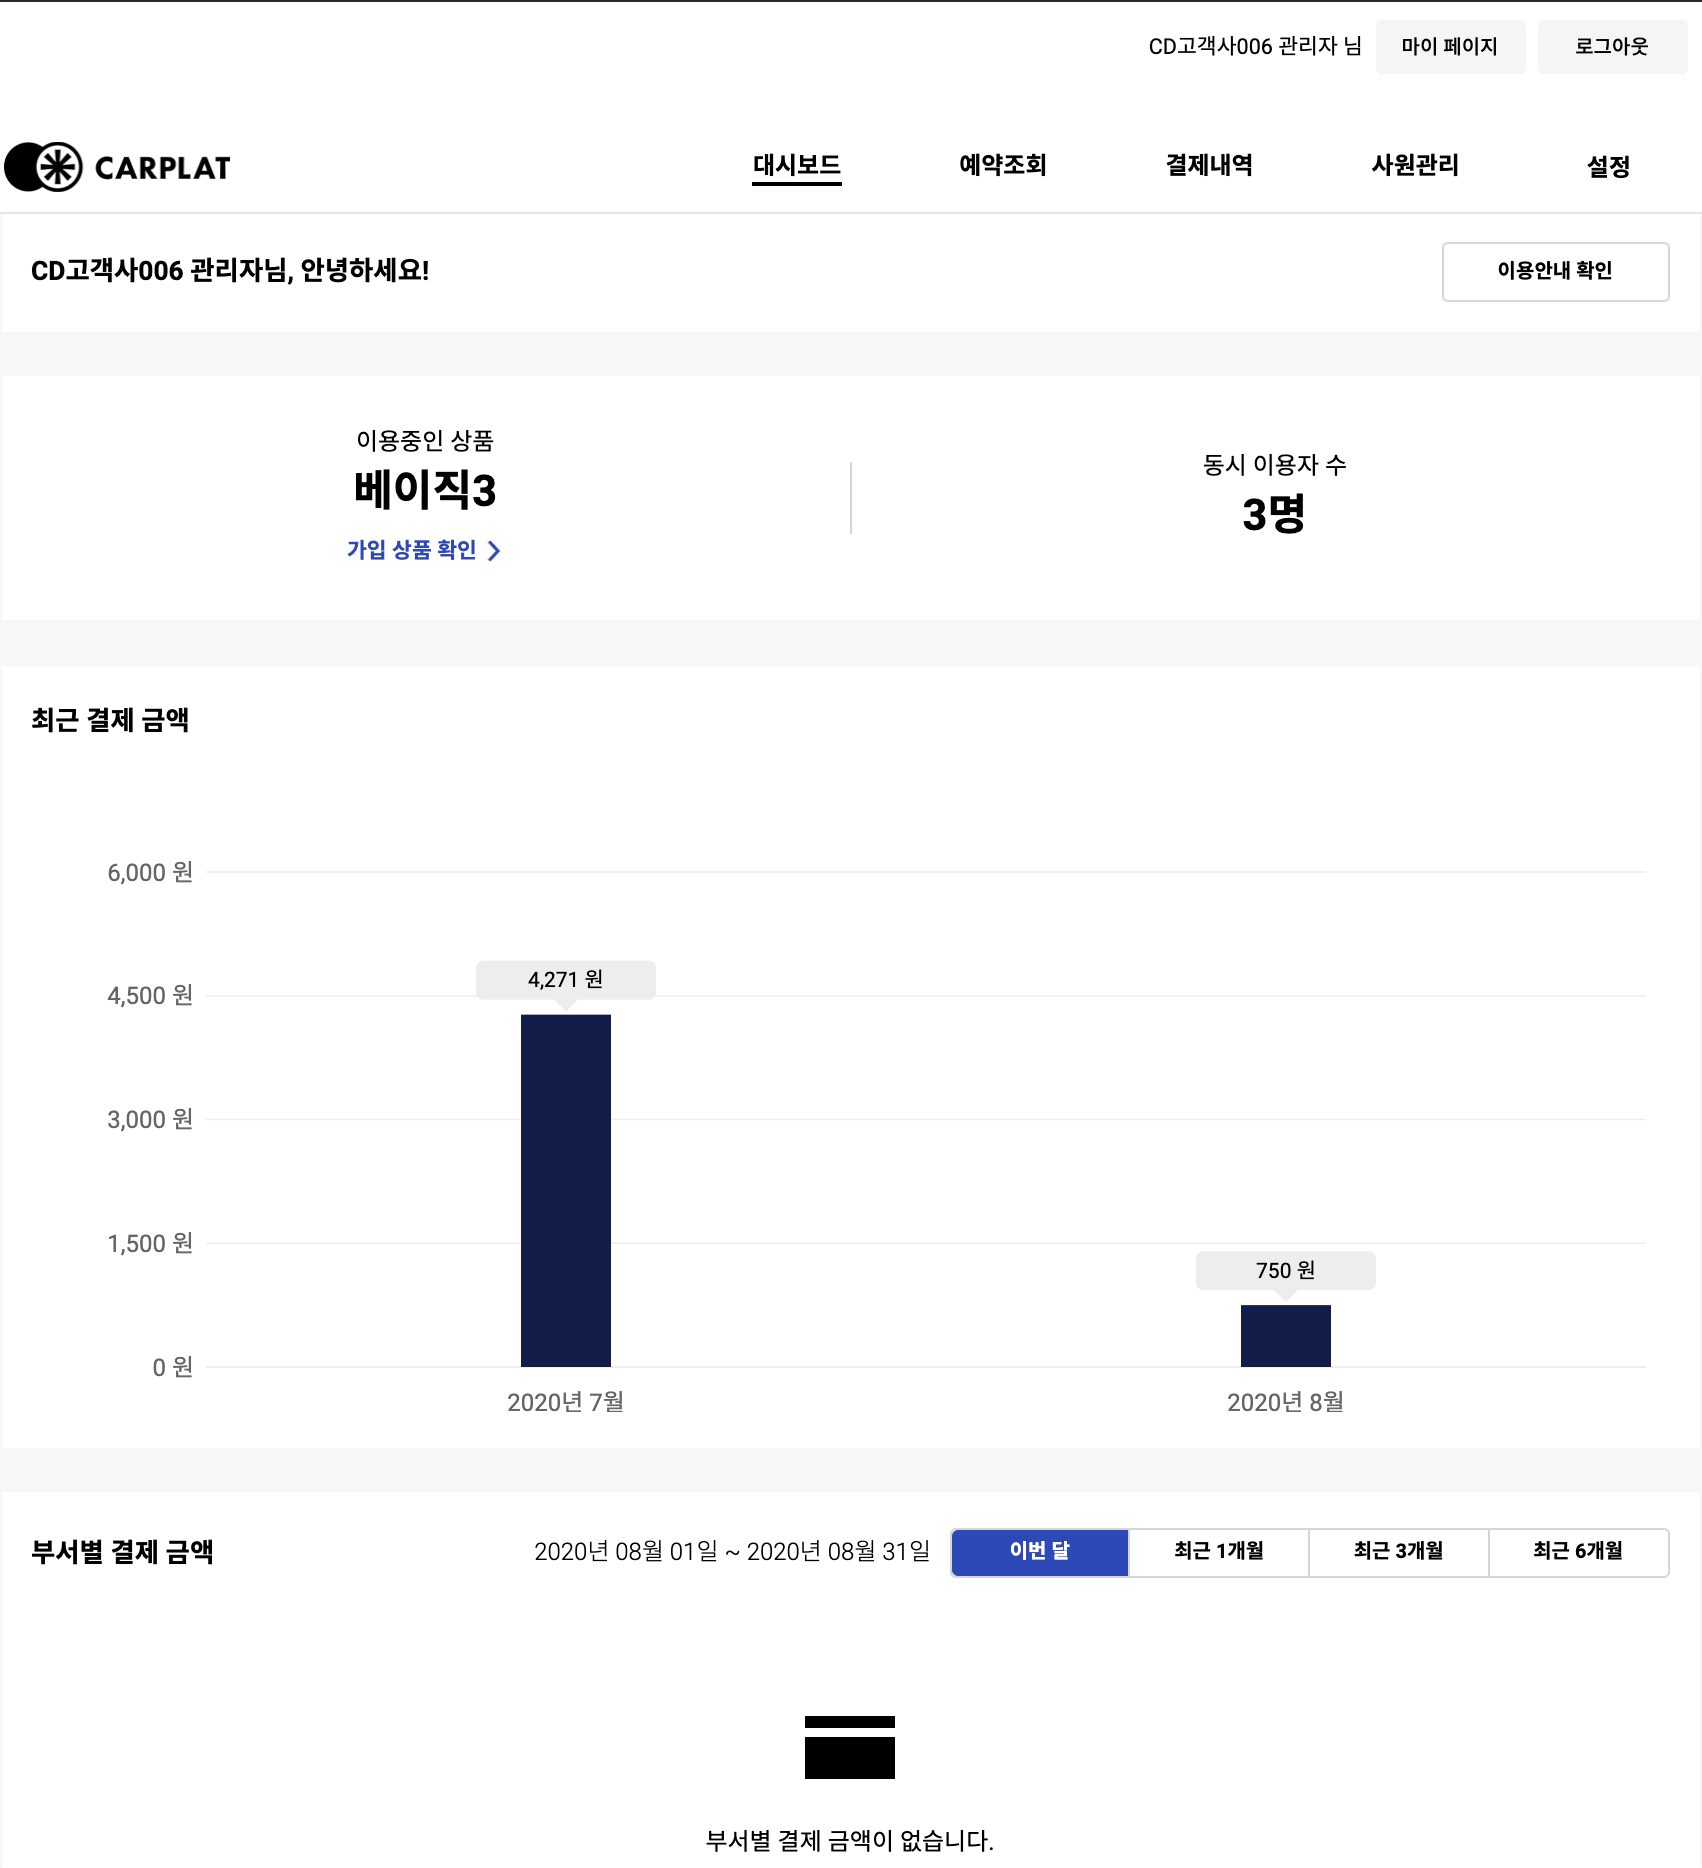Select the 최근 6개월 period tab

(x=1579, y=1552)
